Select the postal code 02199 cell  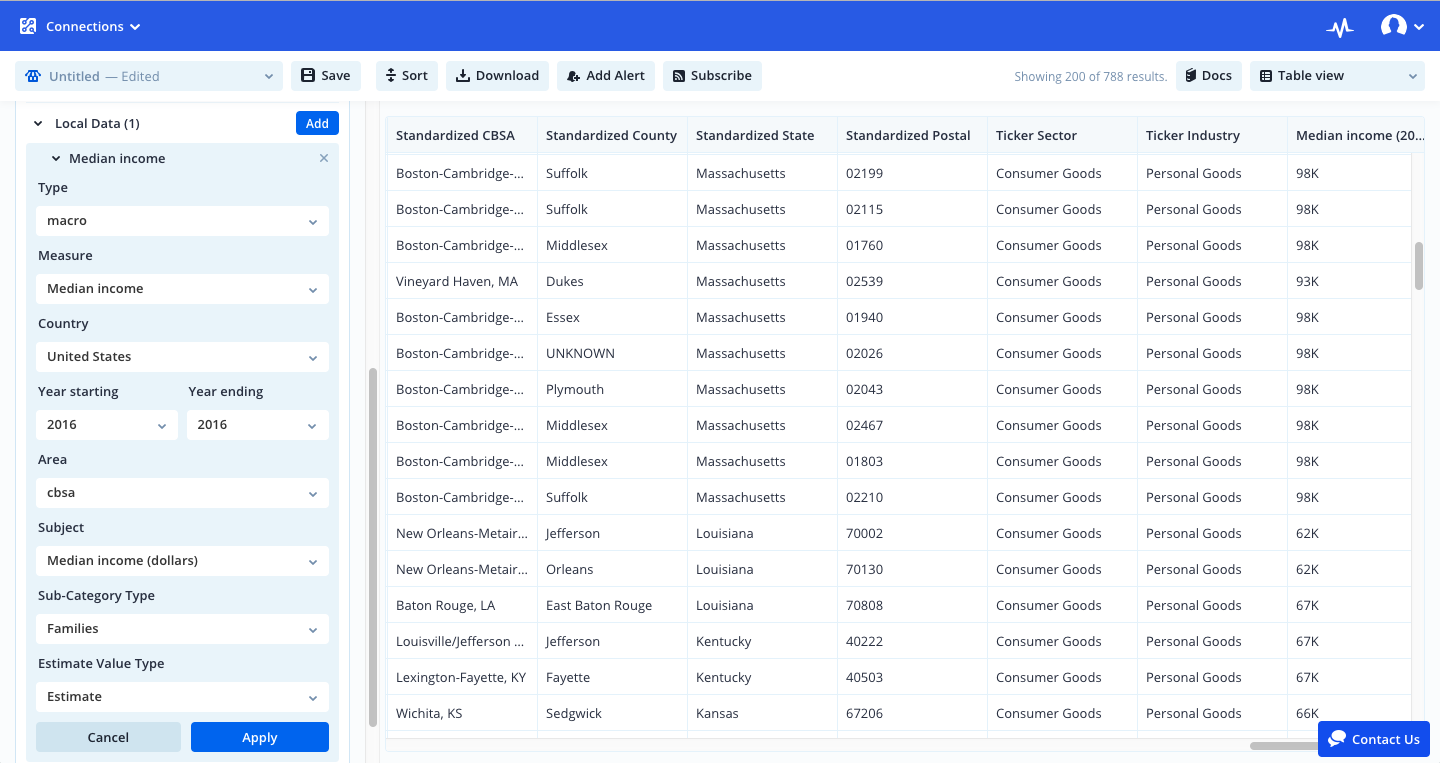point(912,174)
